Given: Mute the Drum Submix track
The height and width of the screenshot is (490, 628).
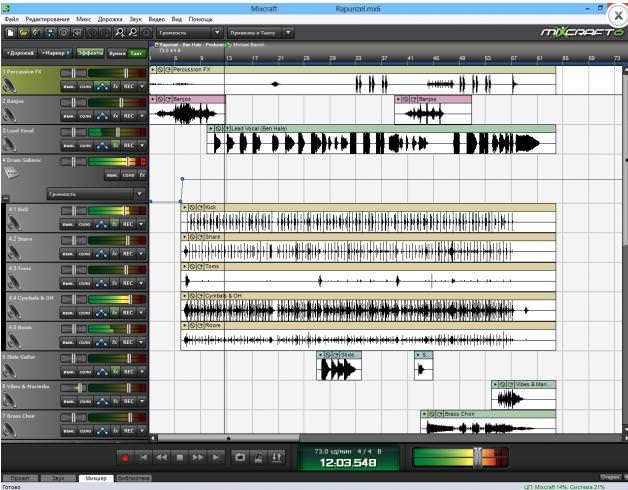Looking at the screenshot, I should click(112, 175).
